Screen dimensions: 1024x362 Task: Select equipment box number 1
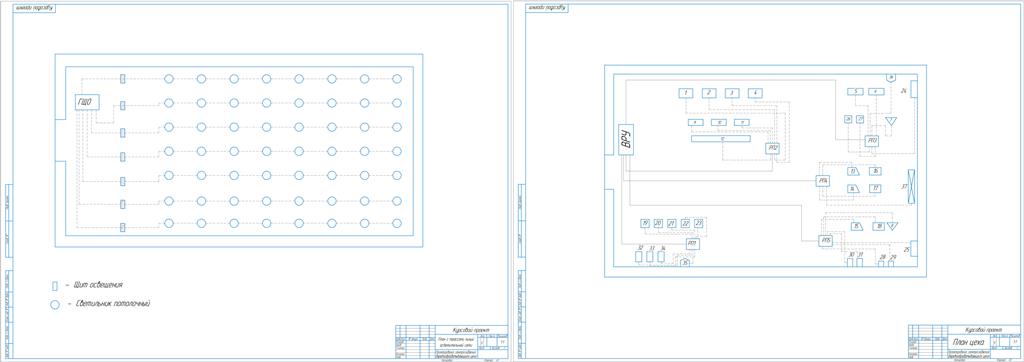[685, 93]
